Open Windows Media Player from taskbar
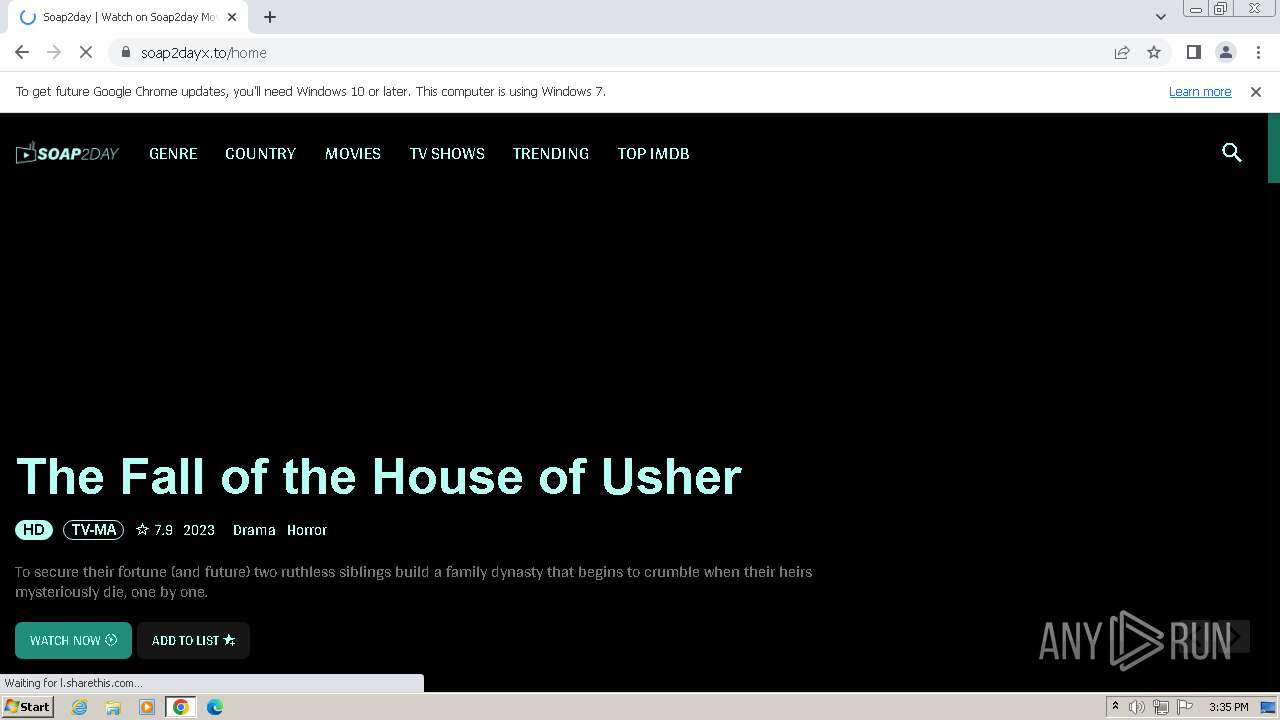 (147, 707)
